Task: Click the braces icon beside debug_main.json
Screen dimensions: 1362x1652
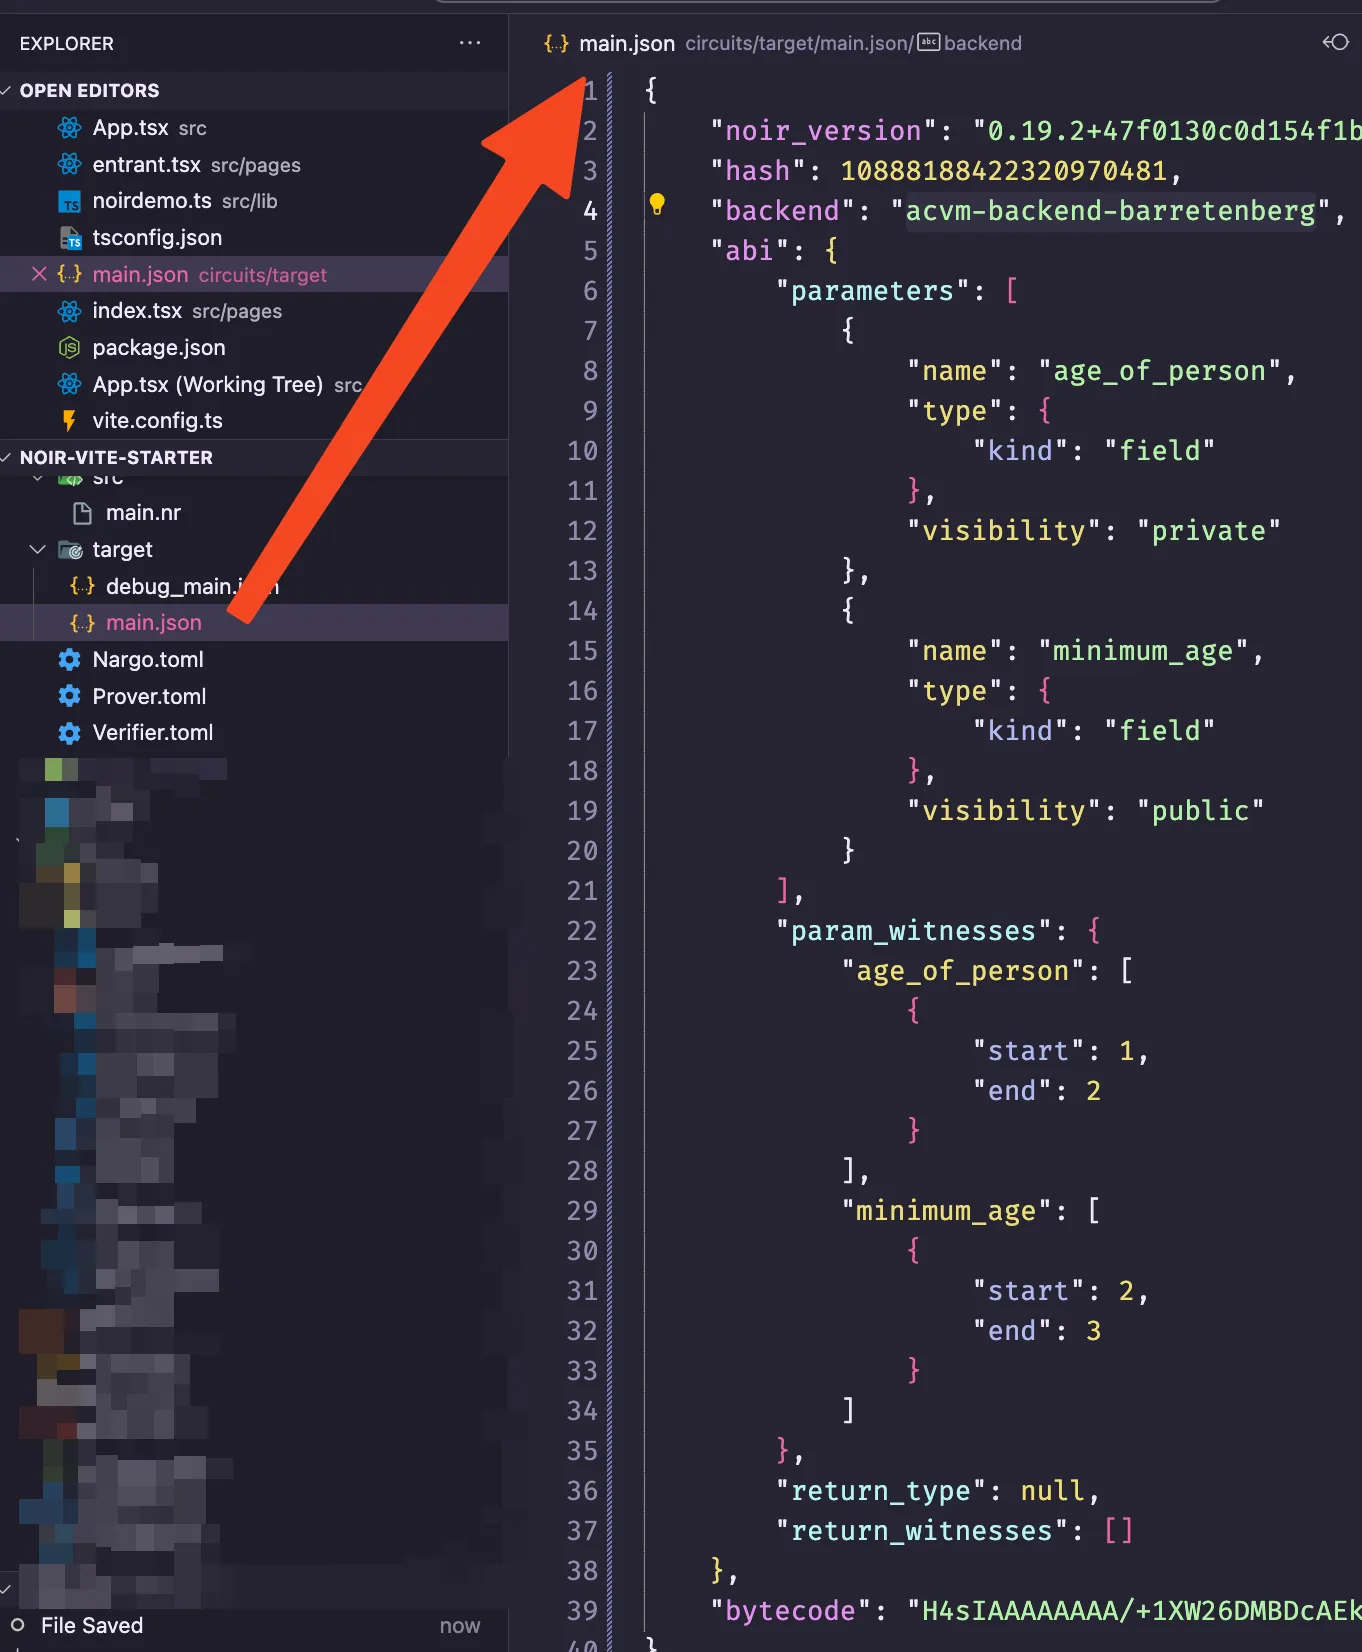Action: (82, 586)
